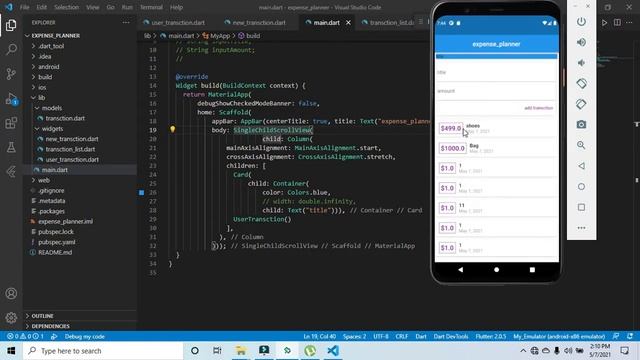The image size is (640, 360).
Task: Rotate emulator left
Action: click(581, 83)
